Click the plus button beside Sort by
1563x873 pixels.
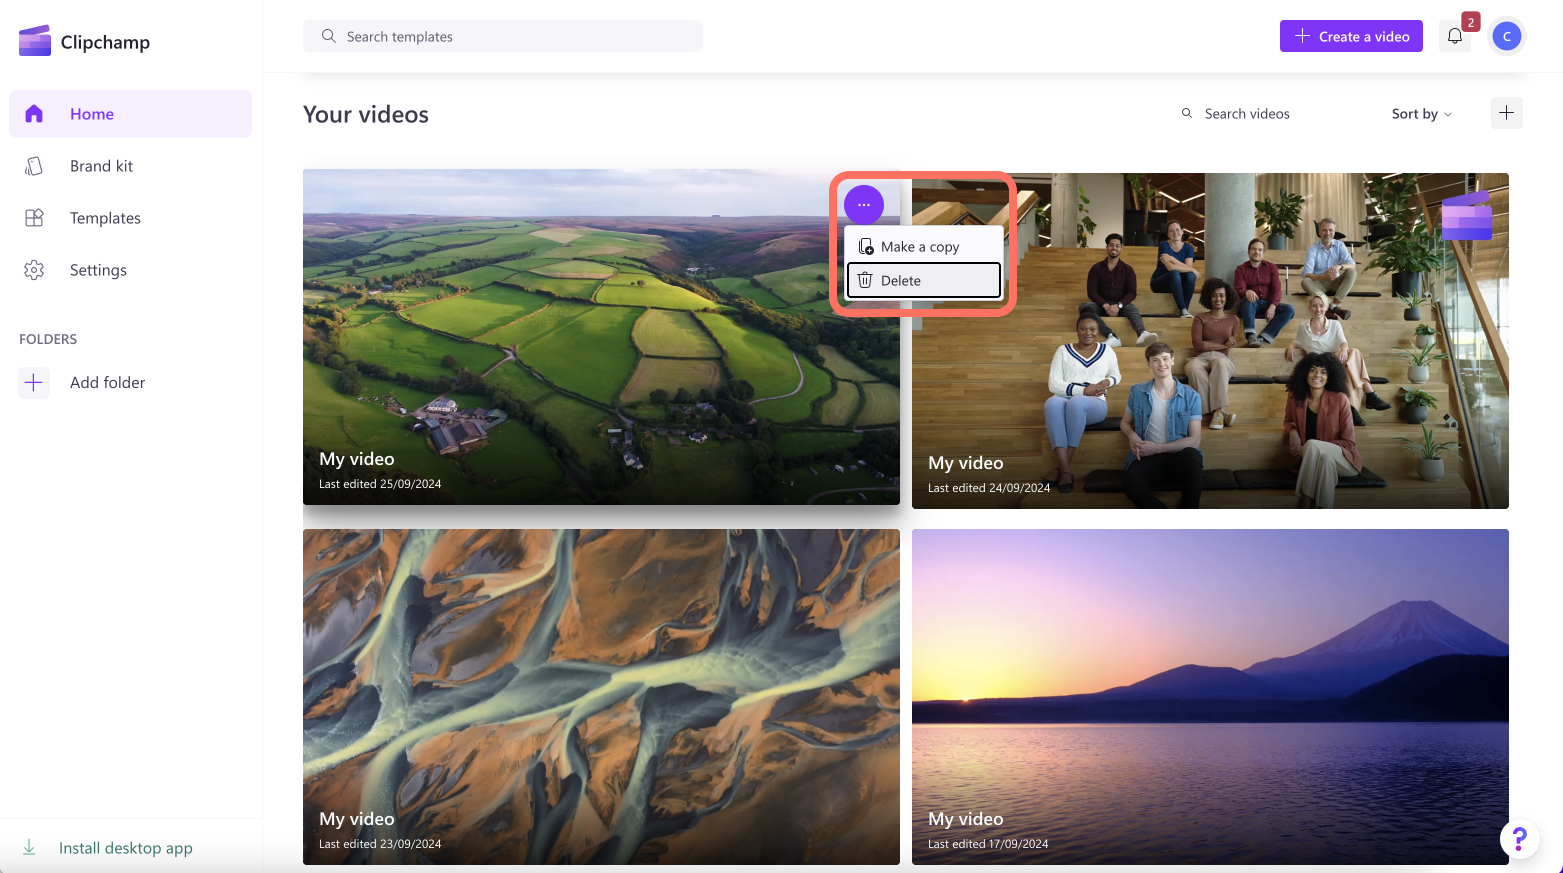coord(1507,113)
